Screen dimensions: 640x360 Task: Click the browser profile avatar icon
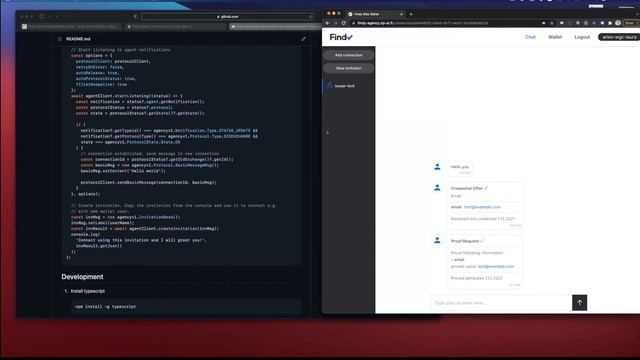[618, 23]
